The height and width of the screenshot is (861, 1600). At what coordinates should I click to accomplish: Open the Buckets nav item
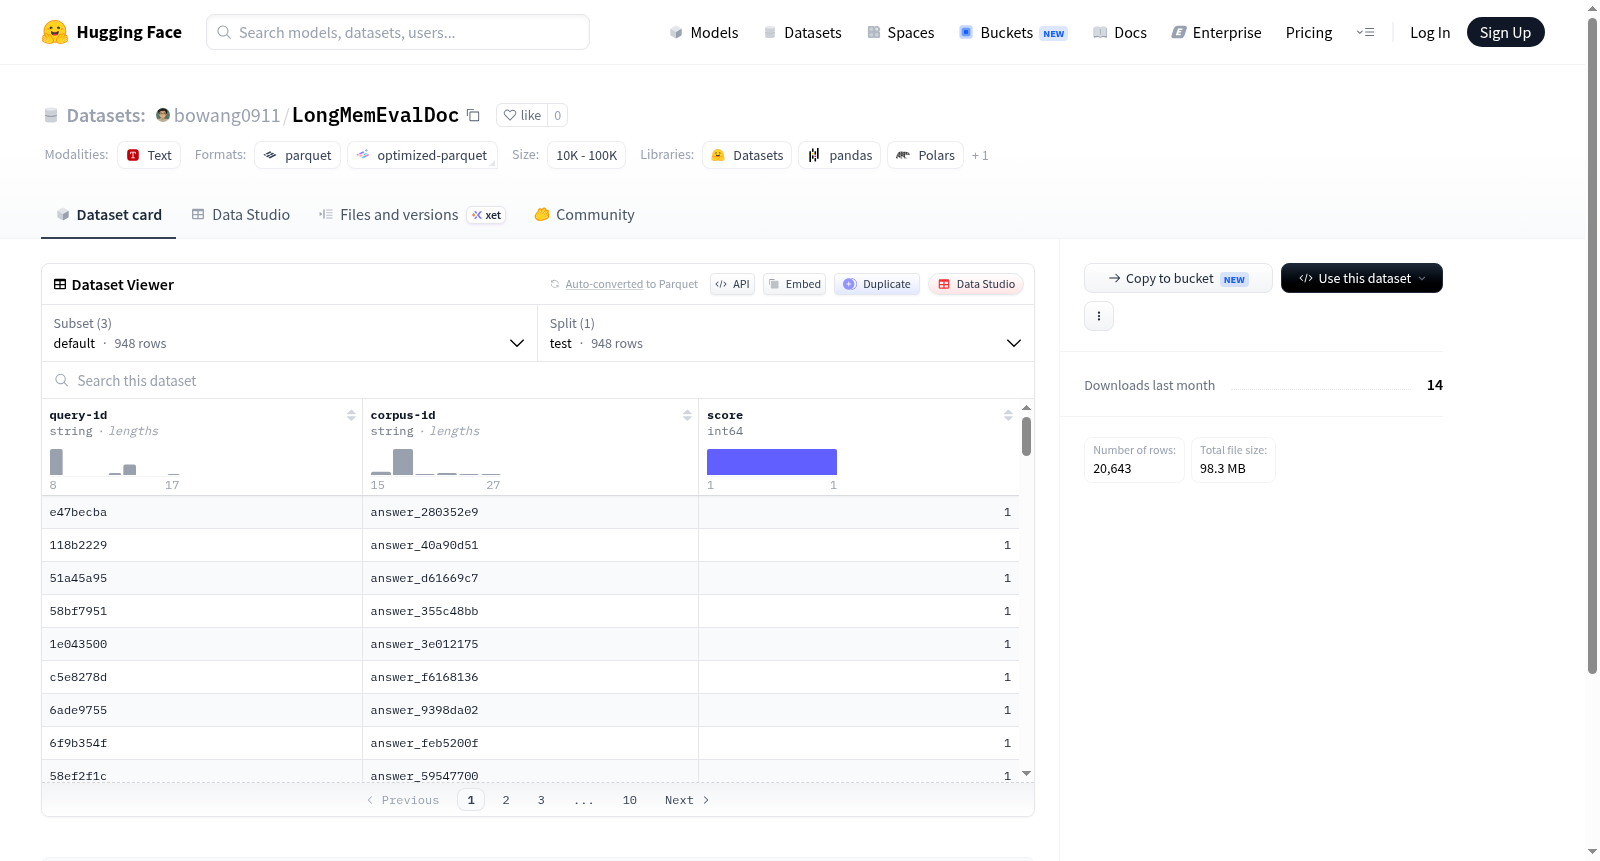pyautogui.click(x=1013, y=32)
